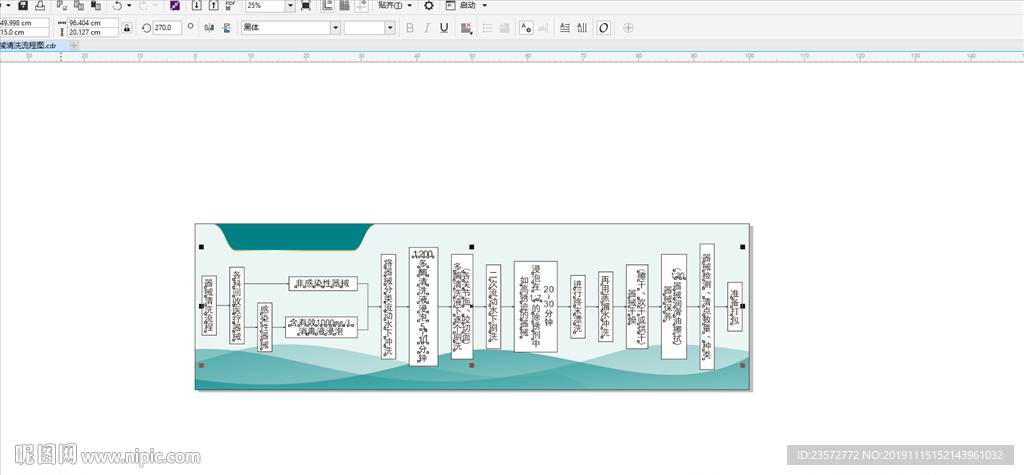This screenshot has height=475, width=1024.
Task: Click the Full-screen preview icon
Action: [x=306, y=6]
